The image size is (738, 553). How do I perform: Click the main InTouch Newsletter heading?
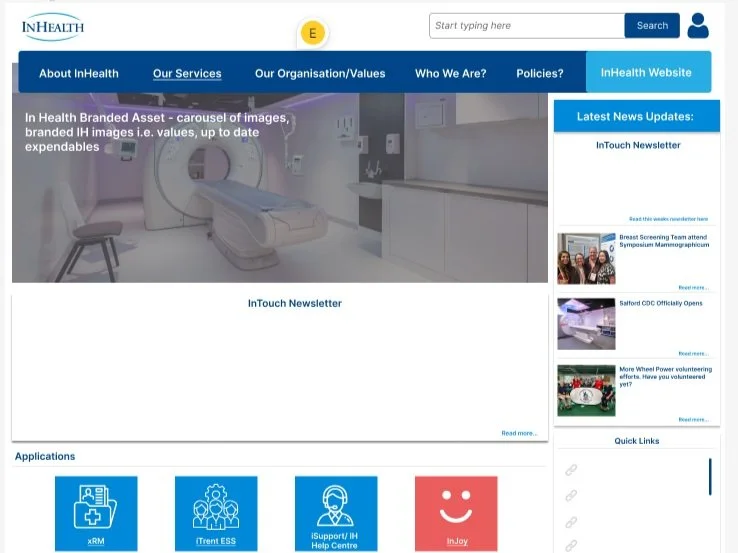point(295,304)
